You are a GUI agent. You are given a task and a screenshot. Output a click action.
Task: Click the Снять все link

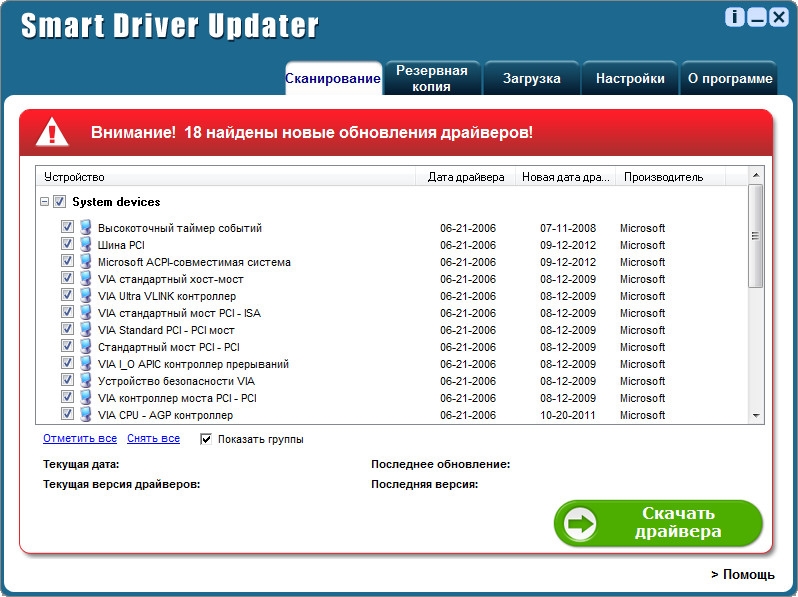coord(153,438)
